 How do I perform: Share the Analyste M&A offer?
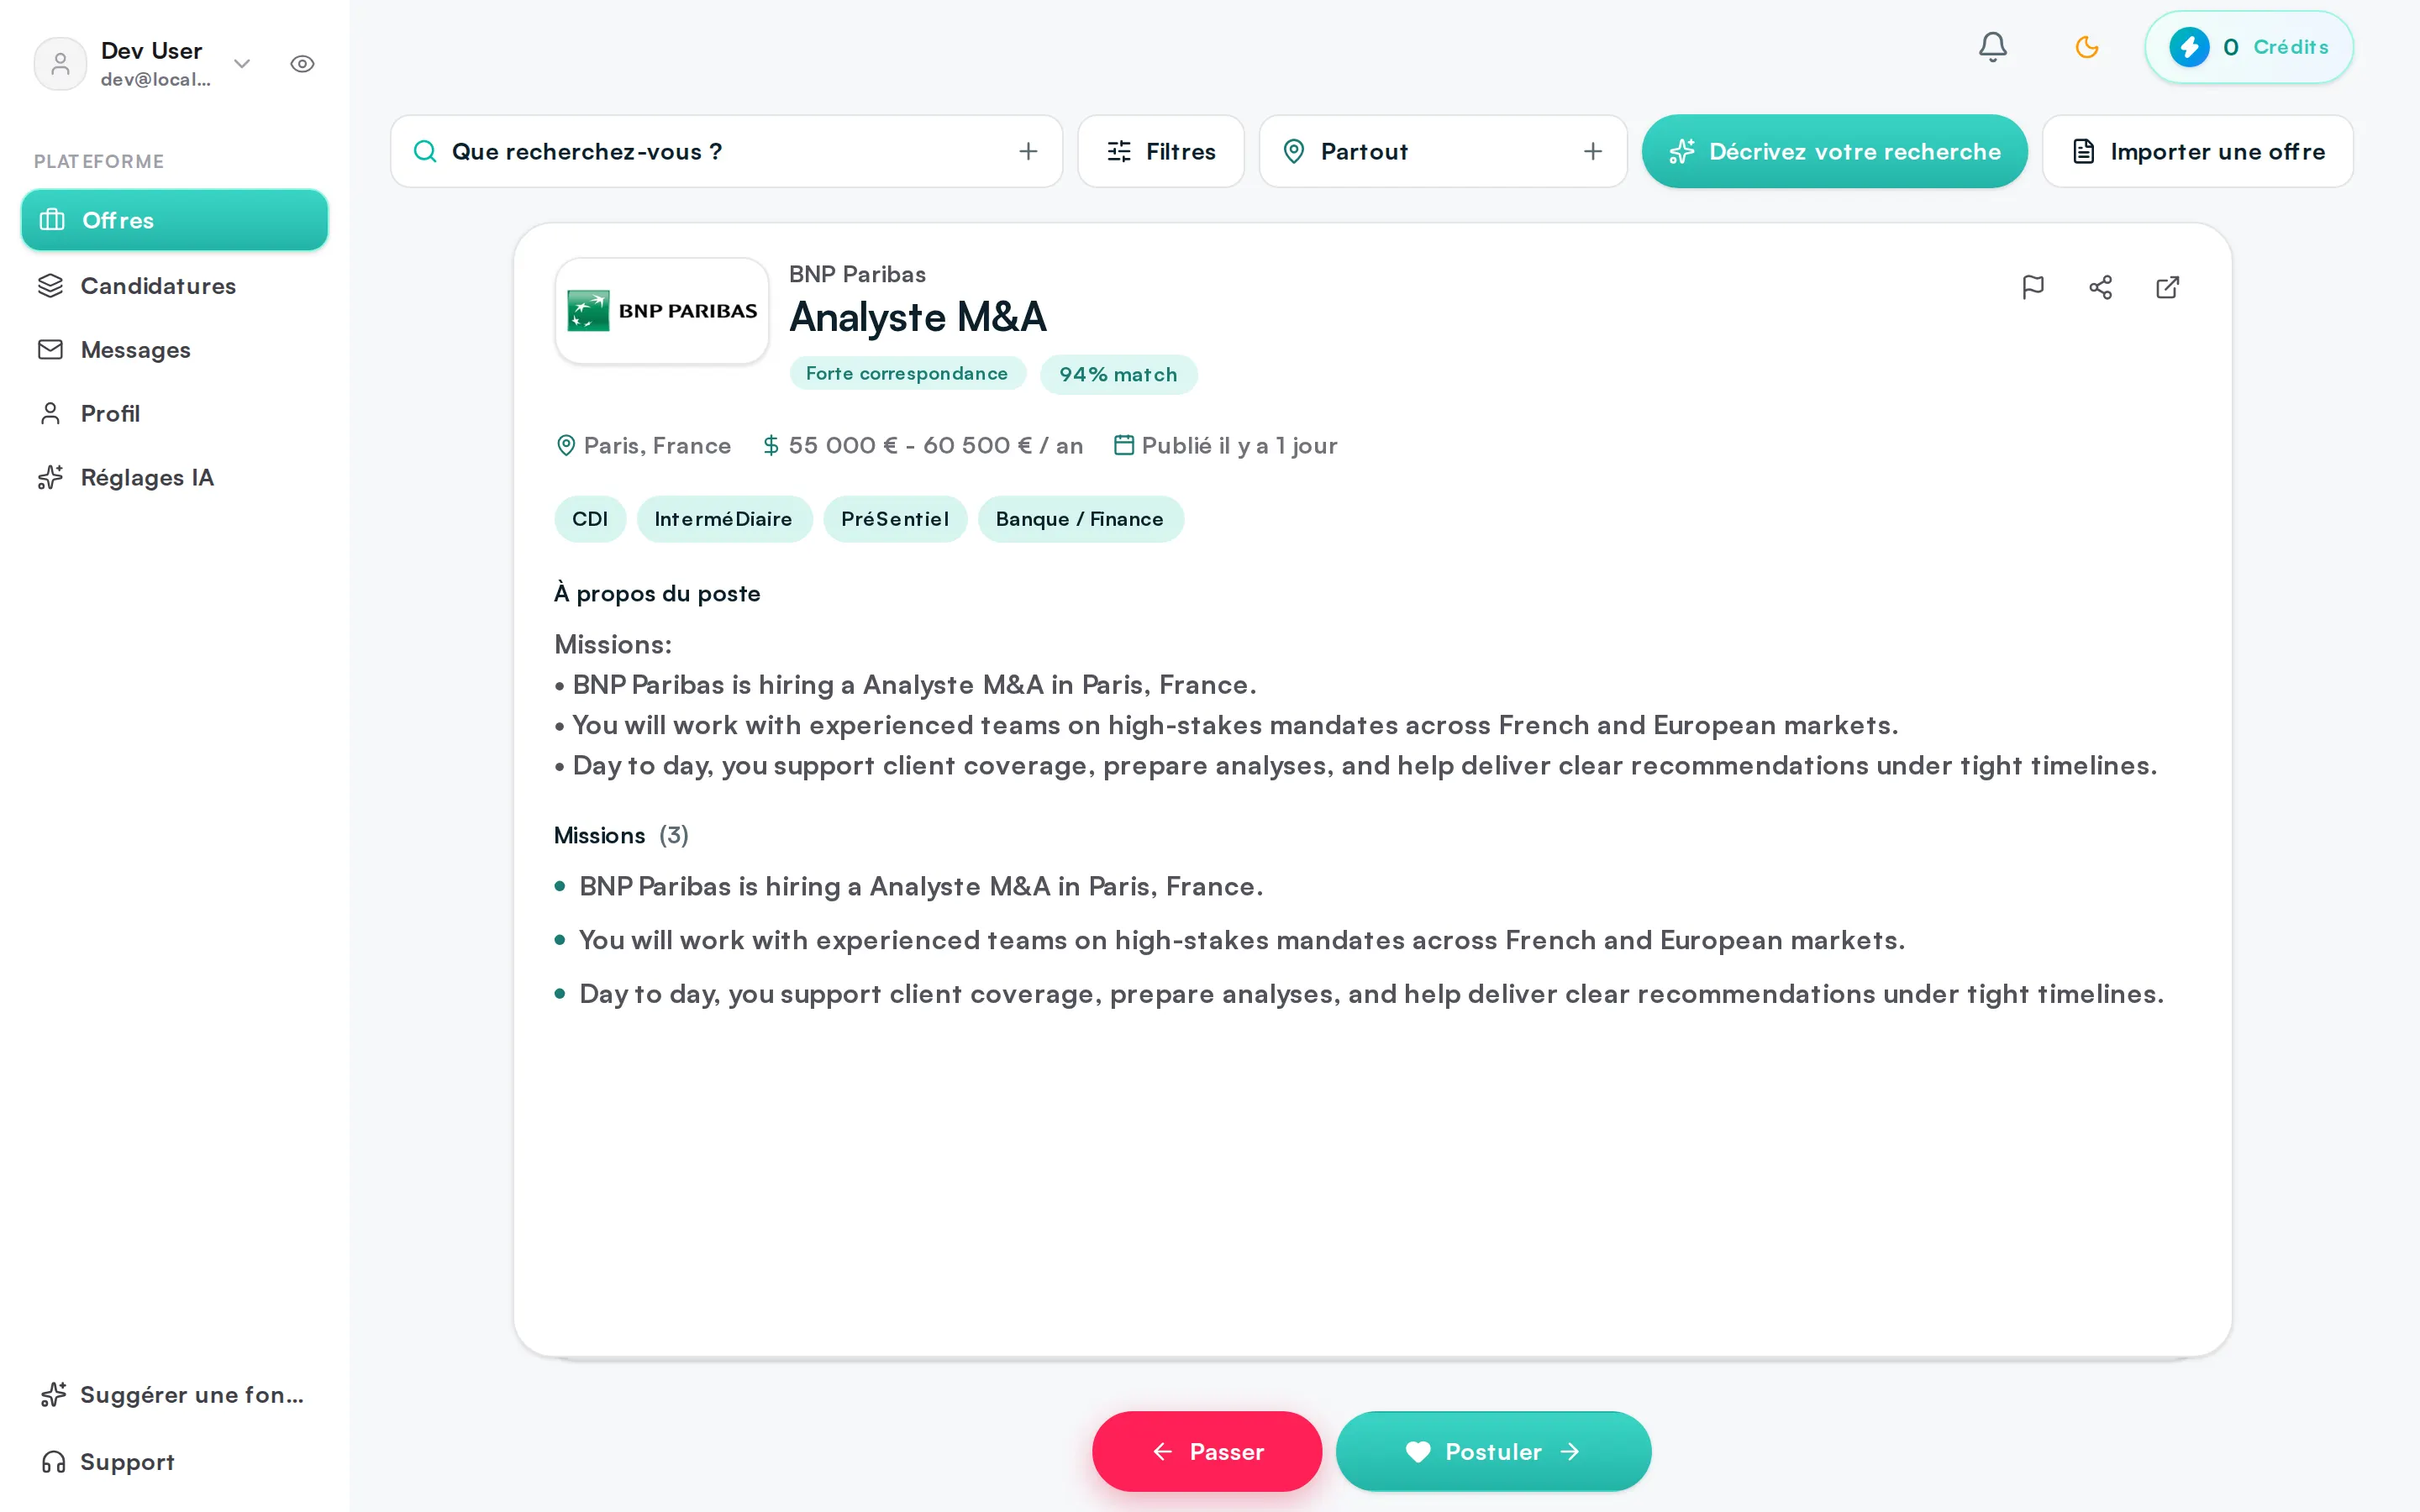click(x=2100, y=288)
